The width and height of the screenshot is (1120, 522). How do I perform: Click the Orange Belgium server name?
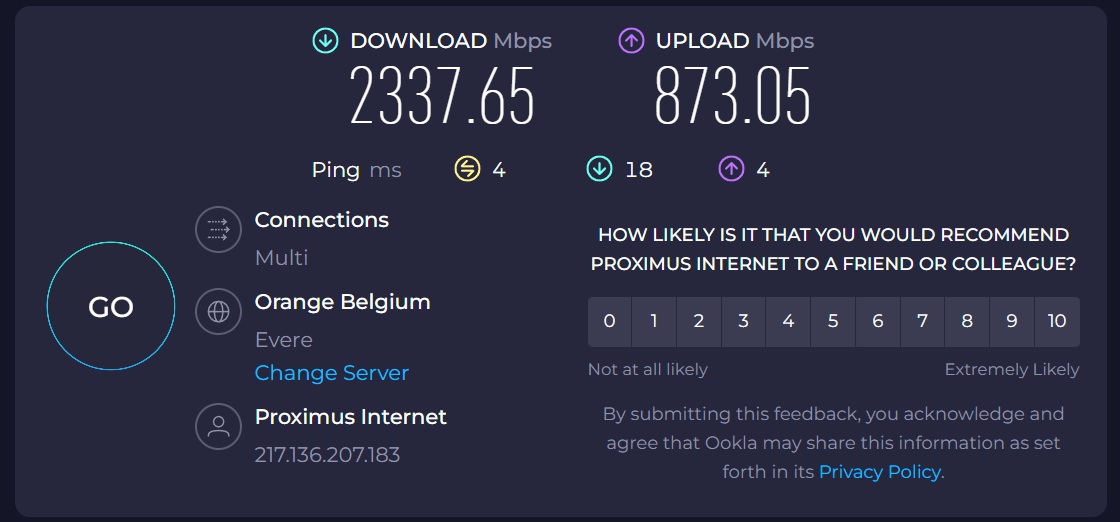click(342, 302)
